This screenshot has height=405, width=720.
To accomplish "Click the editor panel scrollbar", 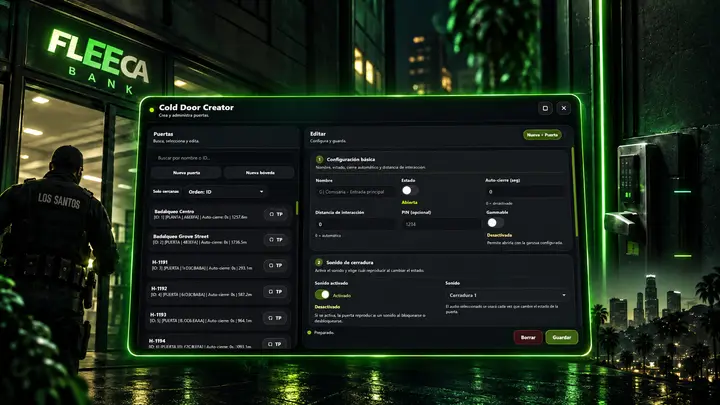I will (574, 192).
